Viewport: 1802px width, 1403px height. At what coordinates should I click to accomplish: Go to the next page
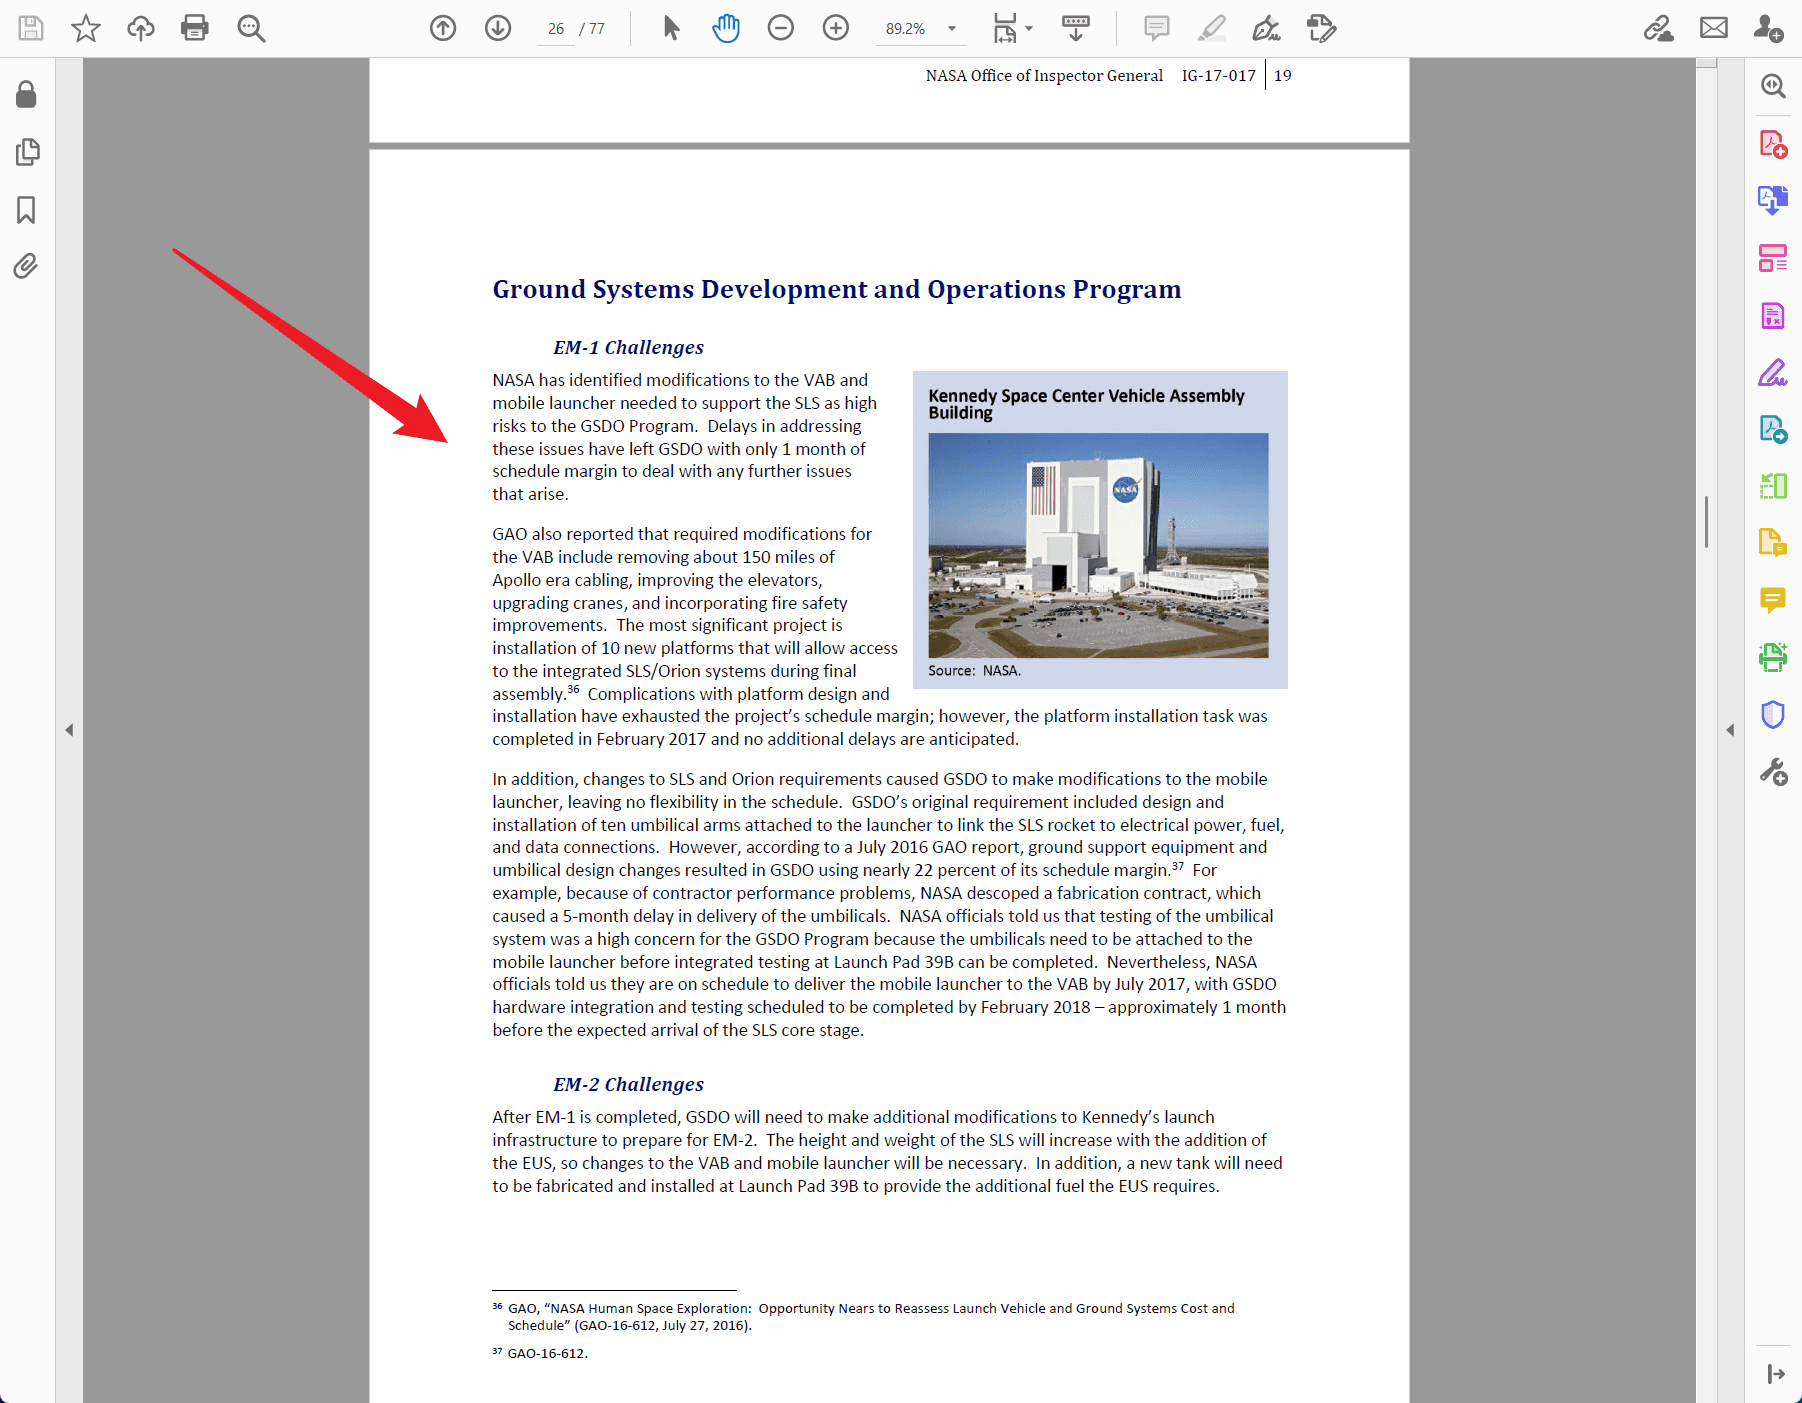coord(498,28)
